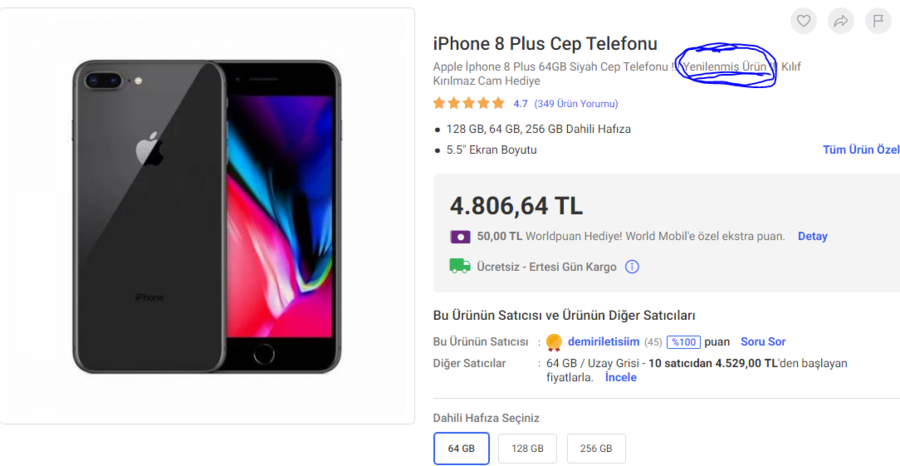Click the share arrow icon
The height and width of the screenshot is (466, 900).
click(841, 20)
